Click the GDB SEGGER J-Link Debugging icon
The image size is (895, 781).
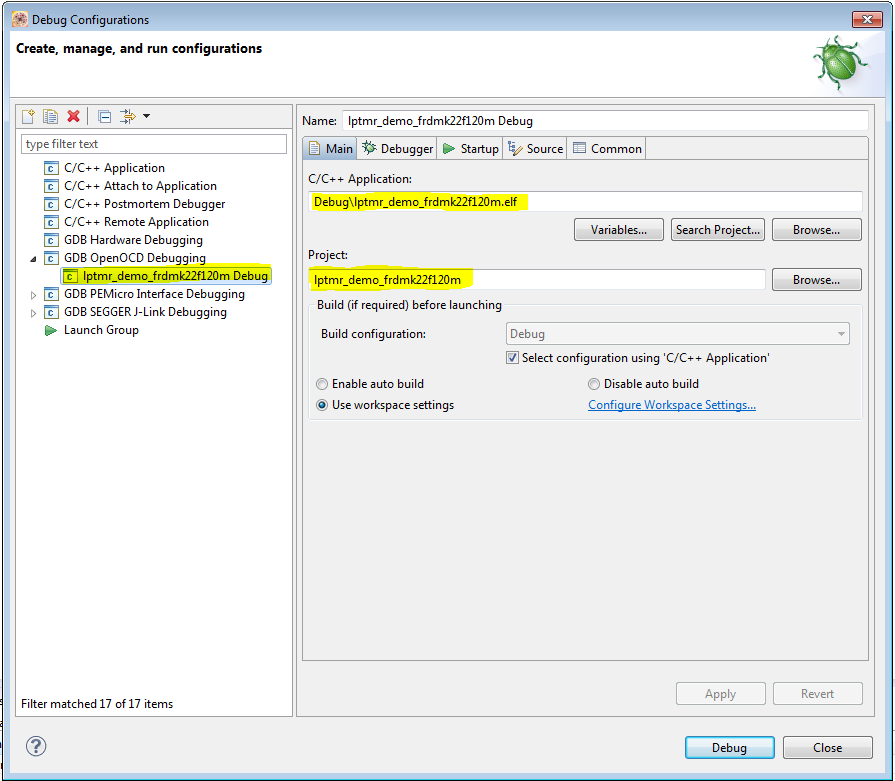(x=51, y=312)
